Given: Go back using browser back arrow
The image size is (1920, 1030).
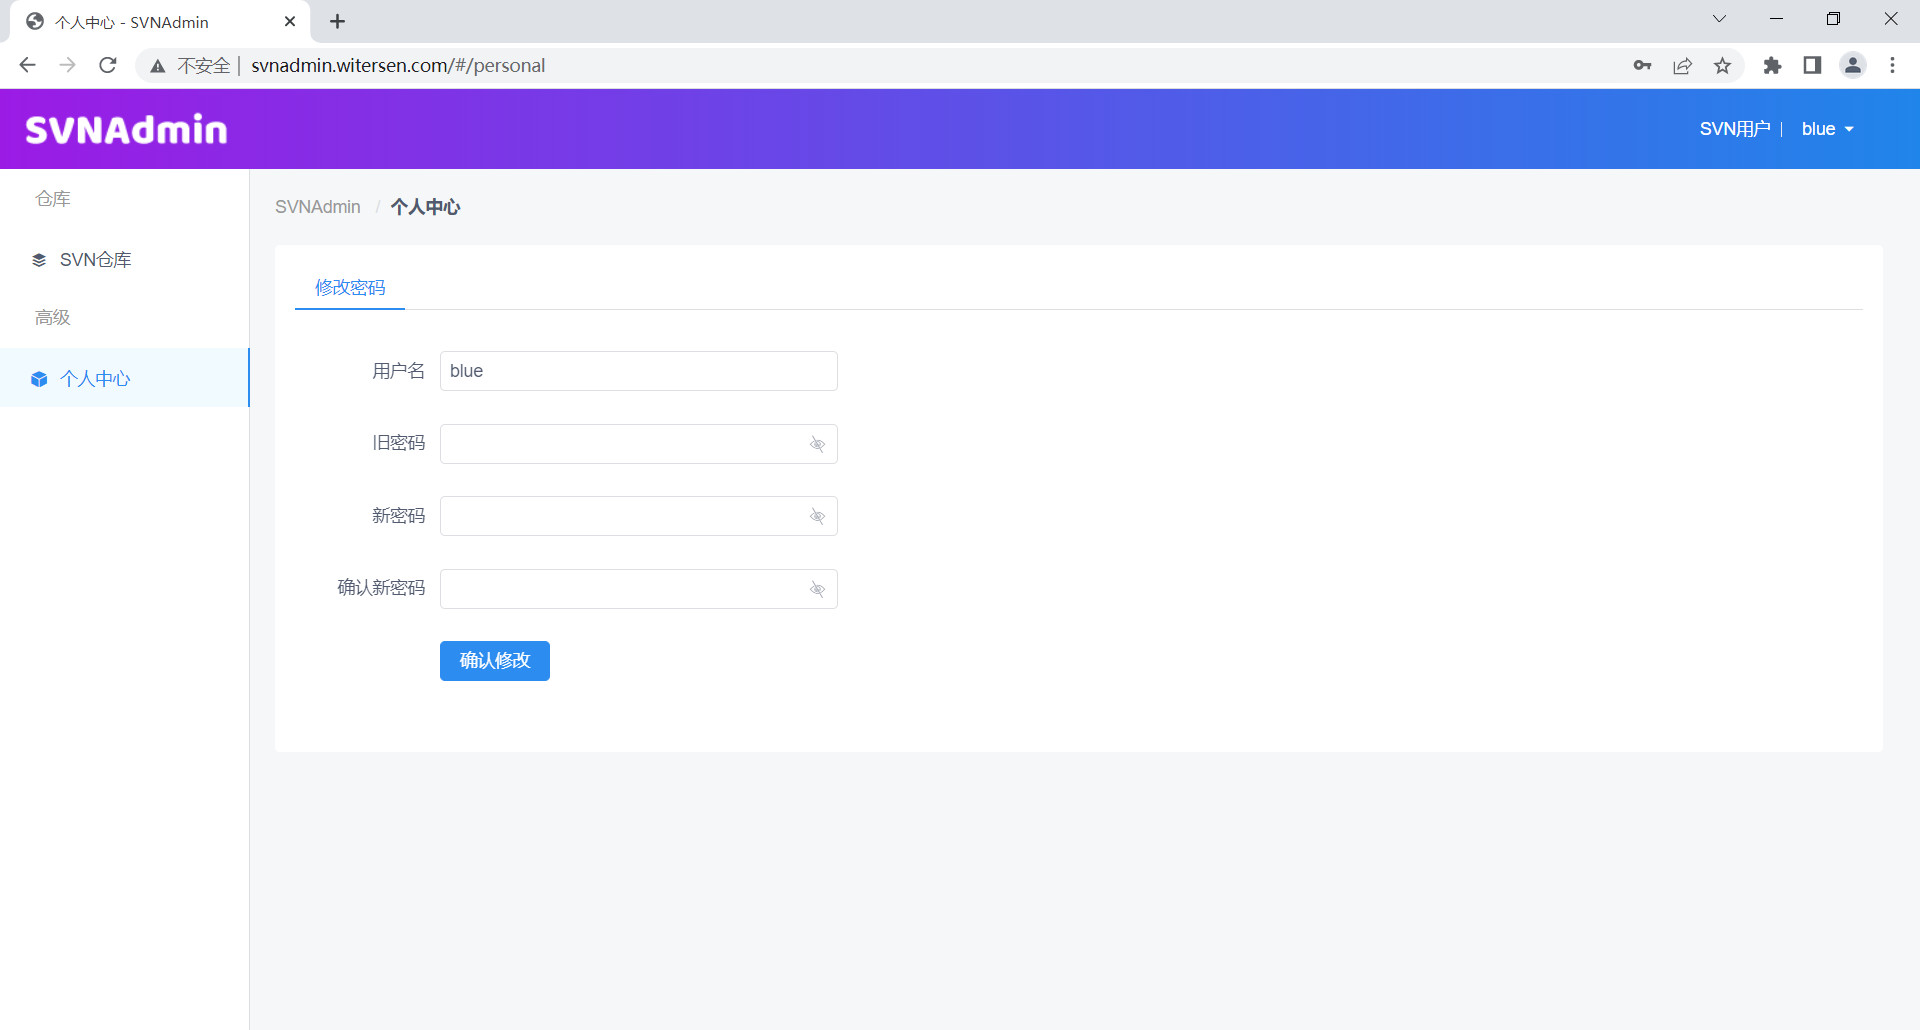Looking at the screenshot, I should coord(28,66).
